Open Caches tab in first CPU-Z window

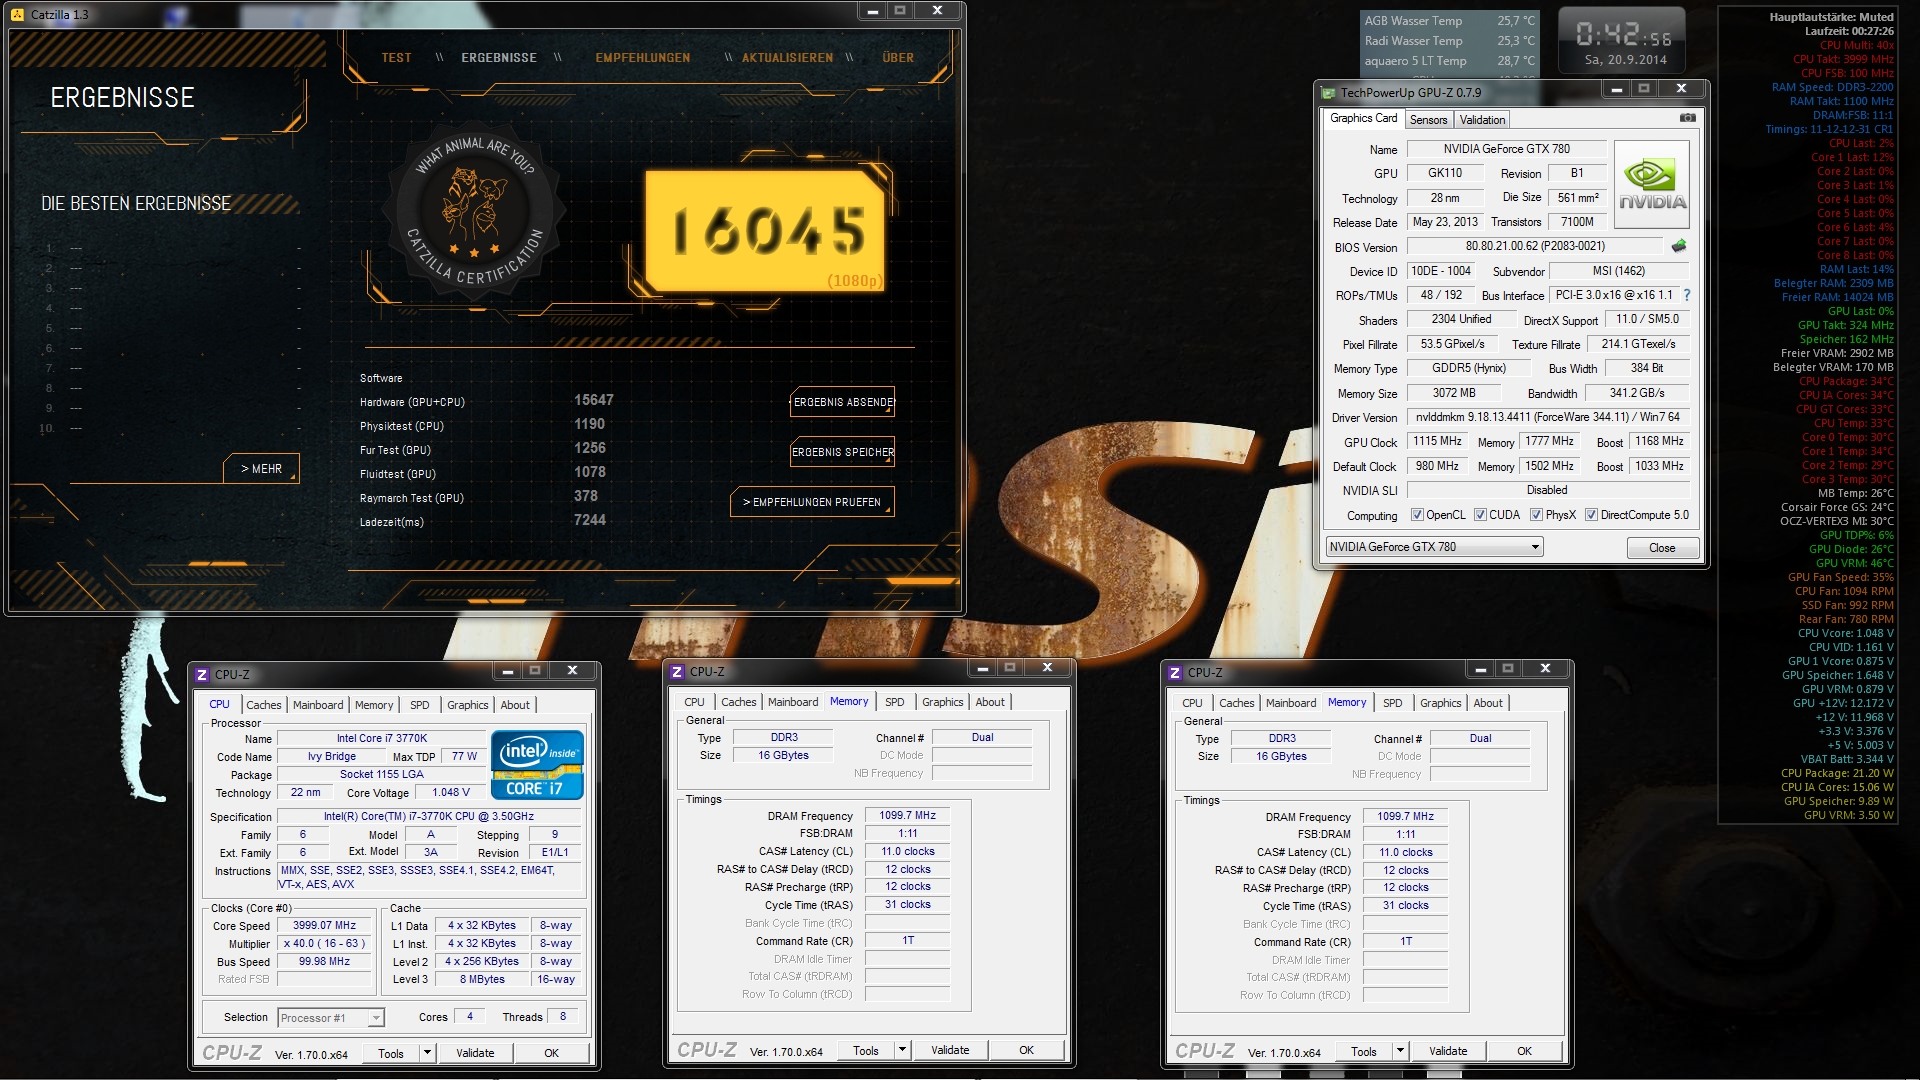click(264, 705)
